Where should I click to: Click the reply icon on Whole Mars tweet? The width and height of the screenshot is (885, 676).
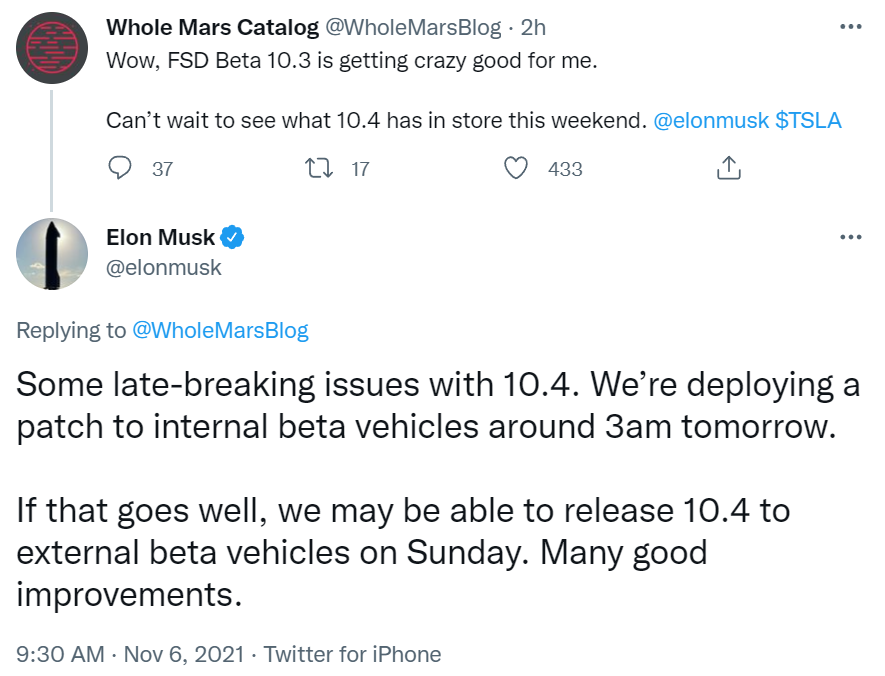pyautogui.click(x=121, y=168)
